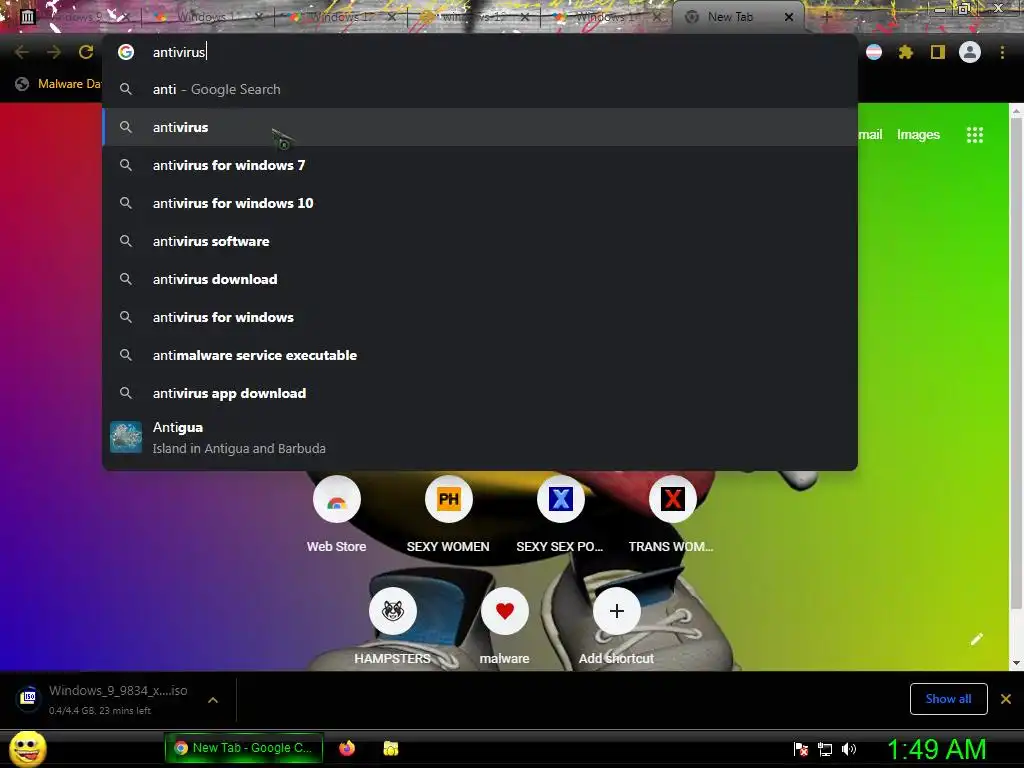Open the Malware bookmark in bookmarks bar
The image size is (1024, 768).
tap(59, 84)
